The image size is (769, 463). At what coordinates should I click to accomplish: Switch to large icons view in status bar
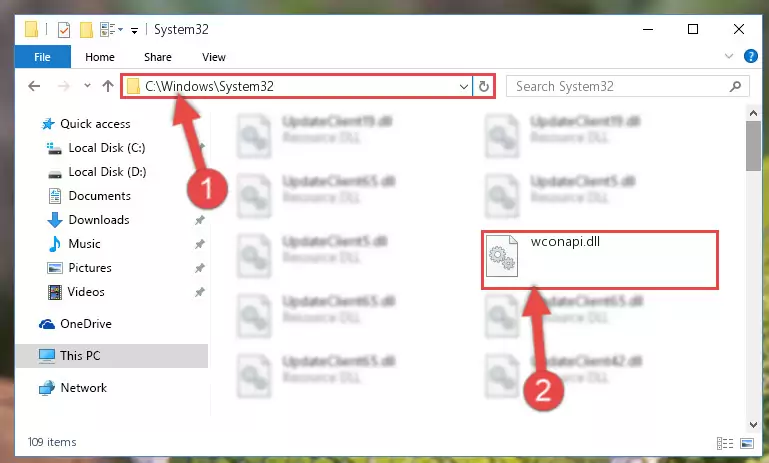[747, 443]
